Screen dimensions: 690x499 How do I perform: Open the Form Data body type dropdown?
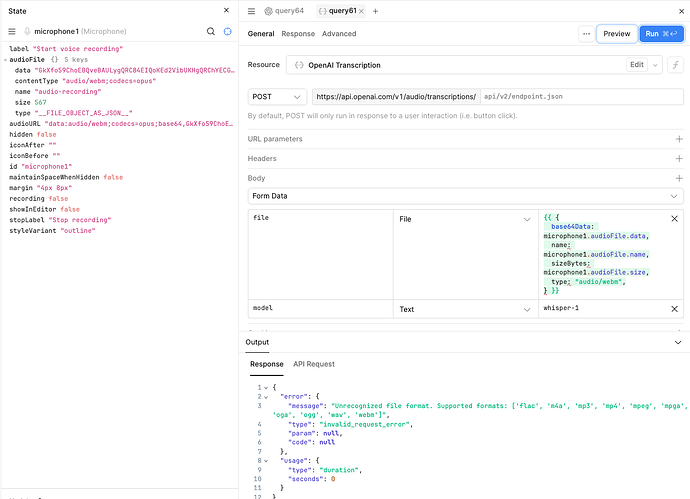pyautogui.click(x=465, y=196)
